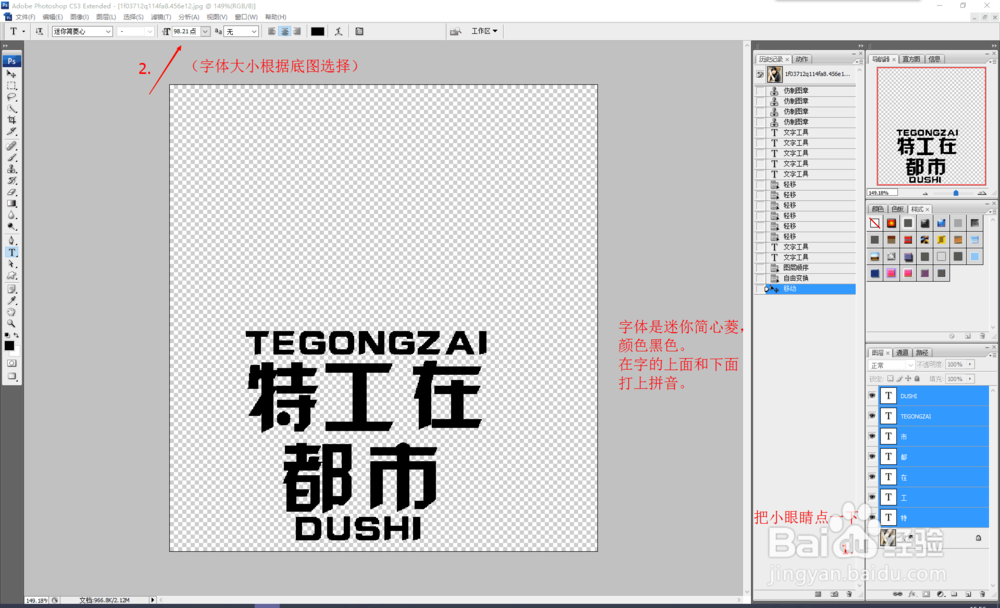Open the layer fill slider arrow

[x=970, y=378]
